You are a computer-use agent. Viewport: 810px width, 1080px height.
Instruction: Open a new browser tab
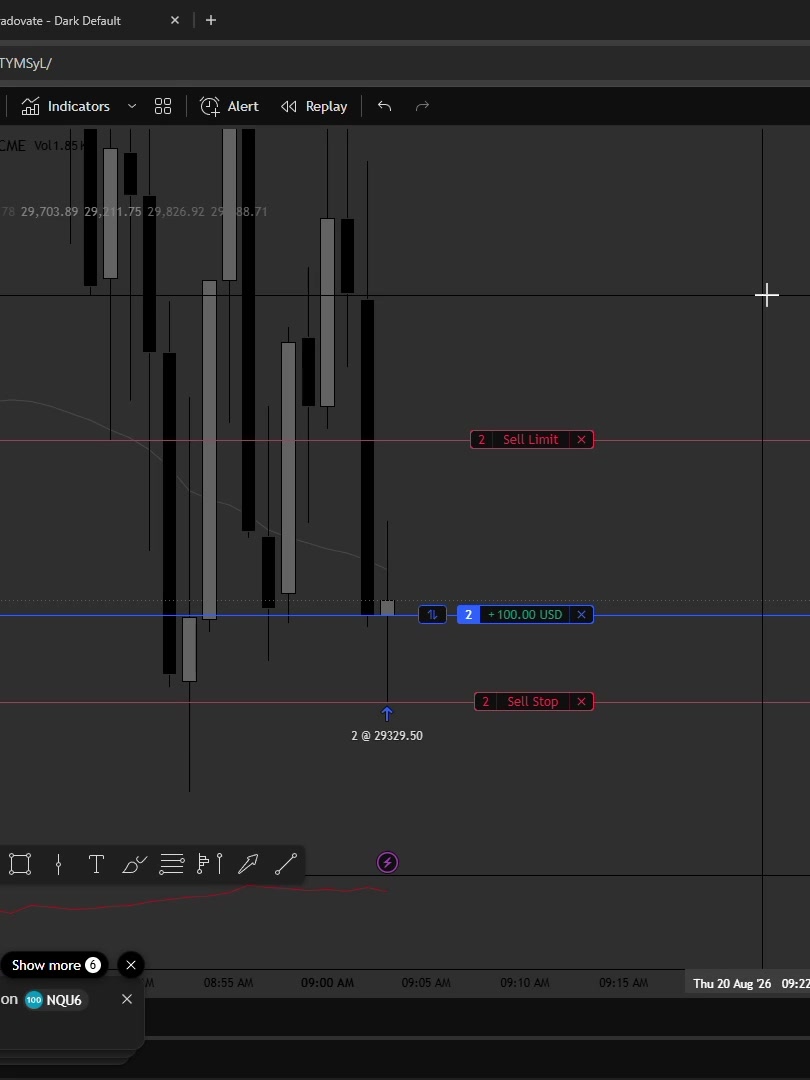(211, 21)
